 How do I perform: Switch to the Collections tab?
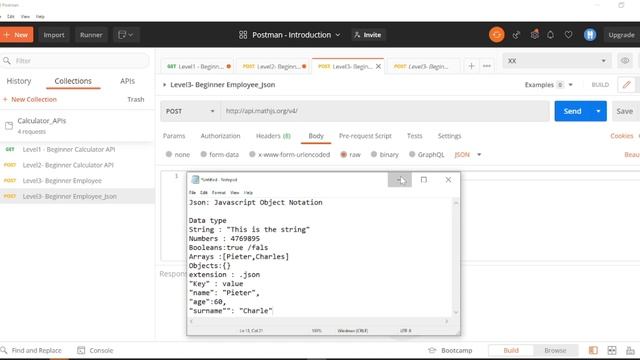[x=73, y=81]
